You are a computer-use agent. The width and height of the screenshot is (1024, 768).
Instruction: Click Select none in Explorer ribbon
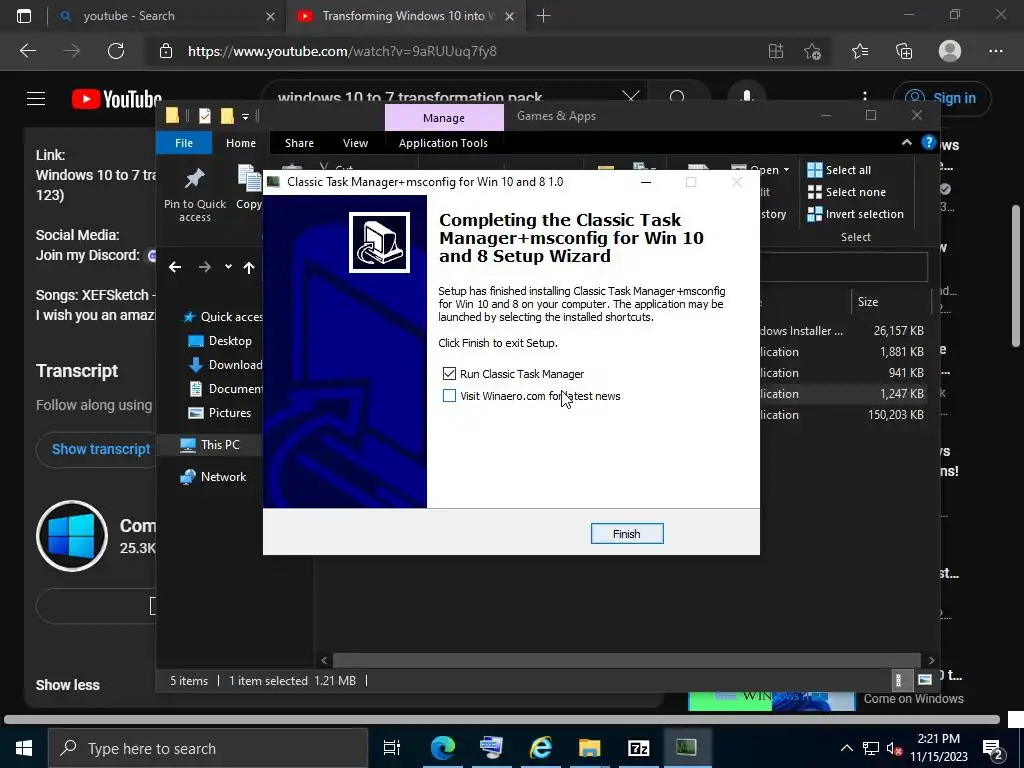847,192
